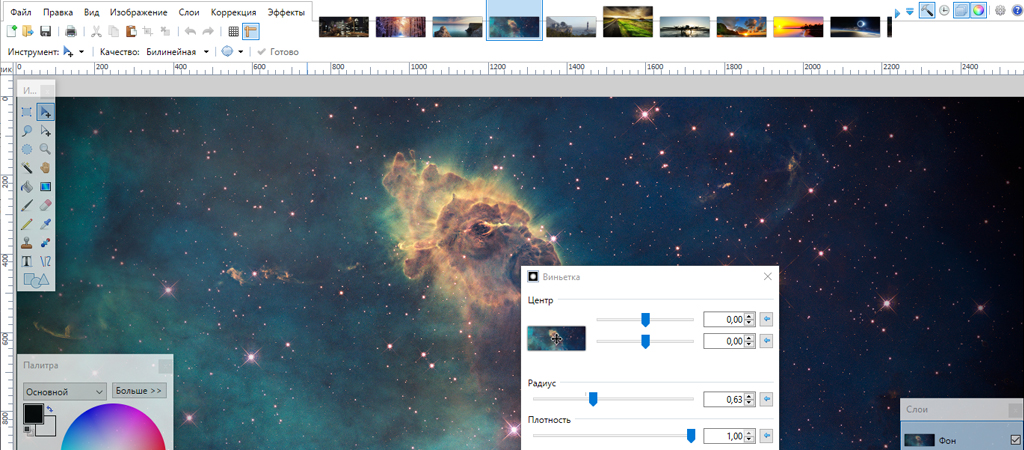Select the Pencil tool
The height and width of the screenshot is (450, 1024).
(x=27, y=224)
